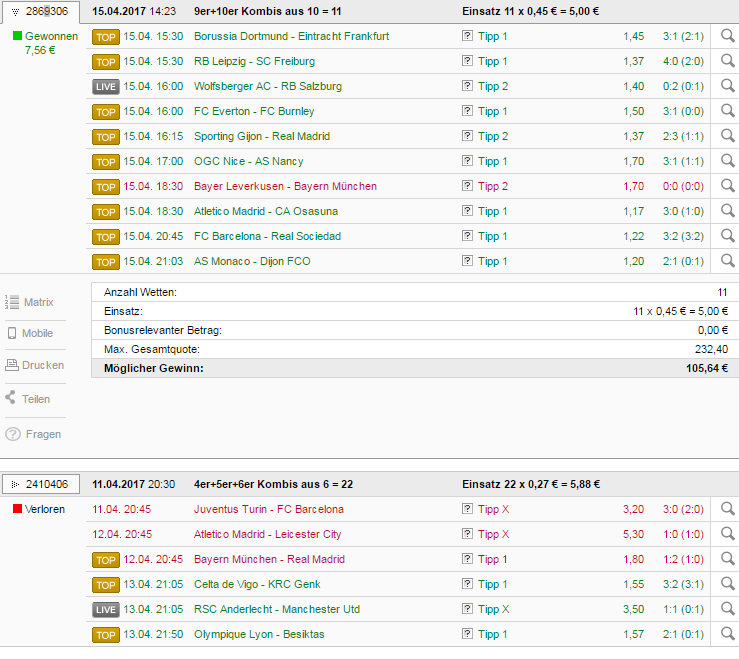Click help icon beside Olympique Lyon Tipp 1
739x660 pixels.
coord(467,634)
